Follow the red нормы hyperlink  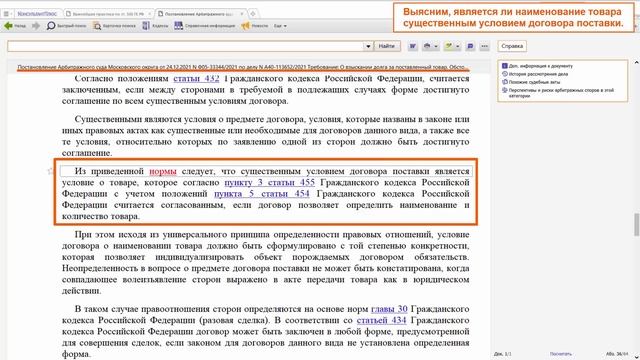coord(163,171)
